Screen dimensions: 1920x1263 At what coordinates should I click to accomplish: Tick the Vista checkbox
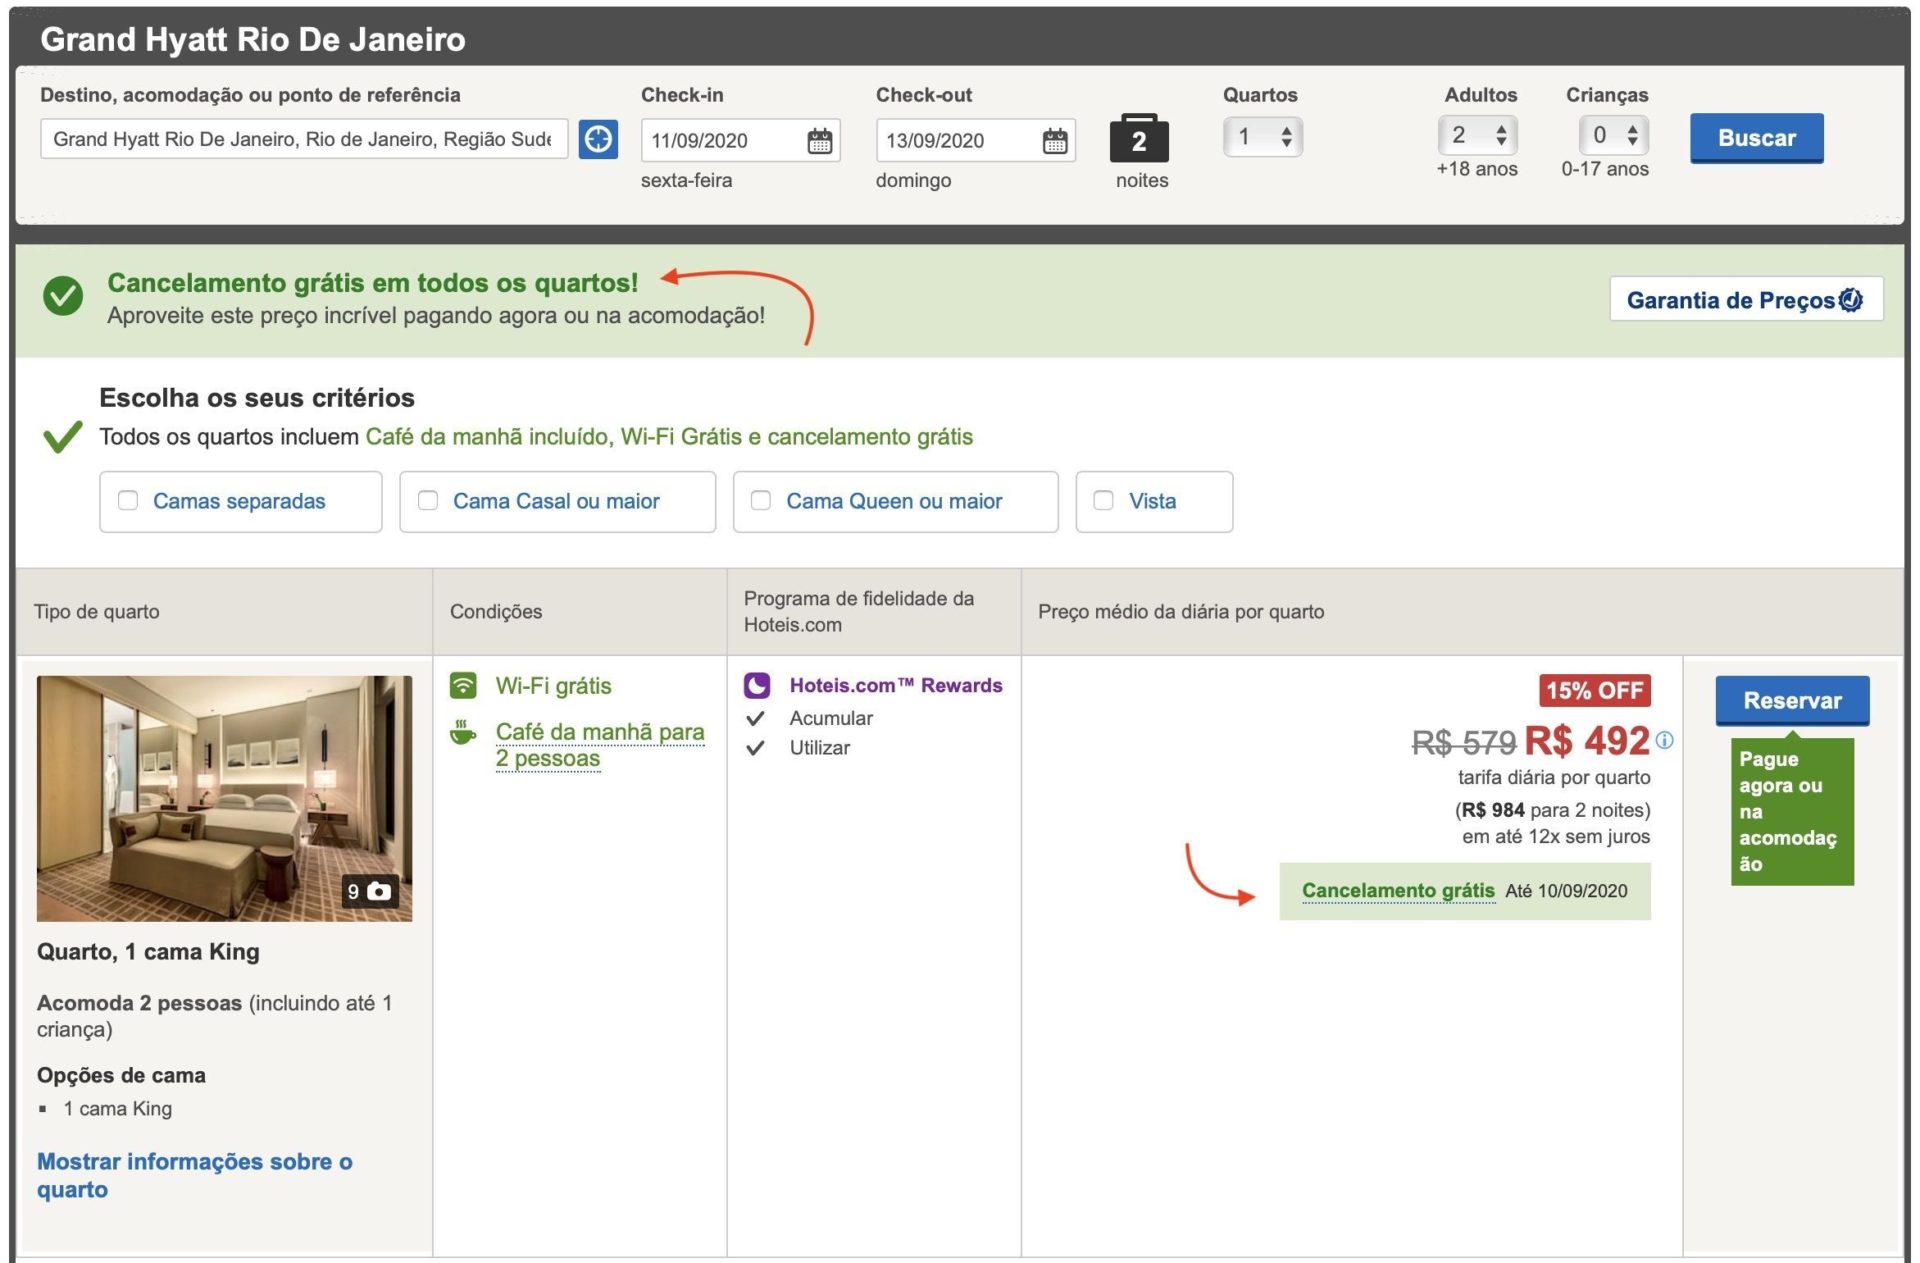click(1104, 500)
